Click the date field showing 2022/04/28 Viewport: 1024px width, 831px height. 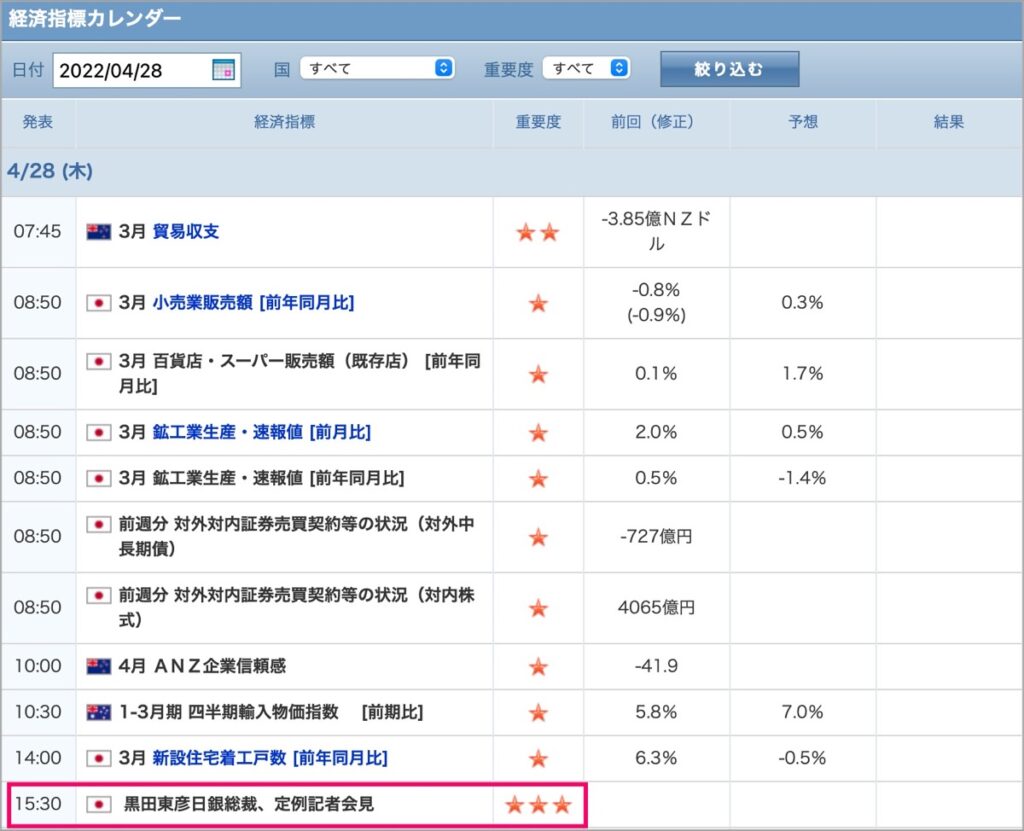coord(147,70)
